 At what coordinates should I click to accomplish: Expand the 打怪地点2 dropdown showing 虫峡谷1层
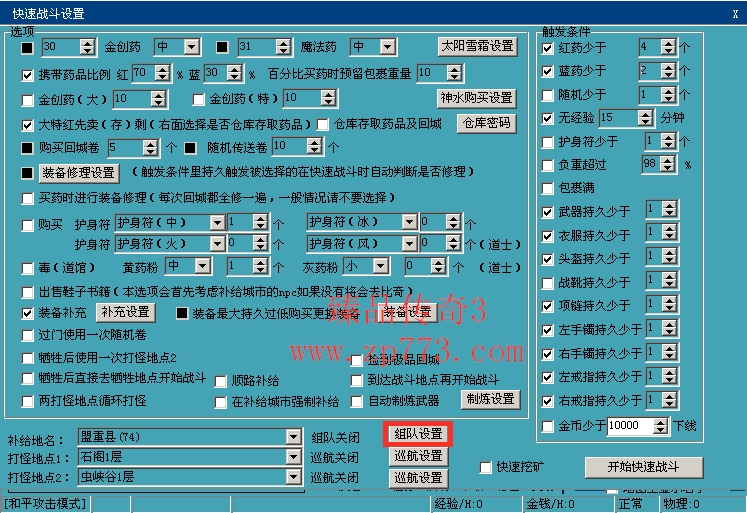292,477
